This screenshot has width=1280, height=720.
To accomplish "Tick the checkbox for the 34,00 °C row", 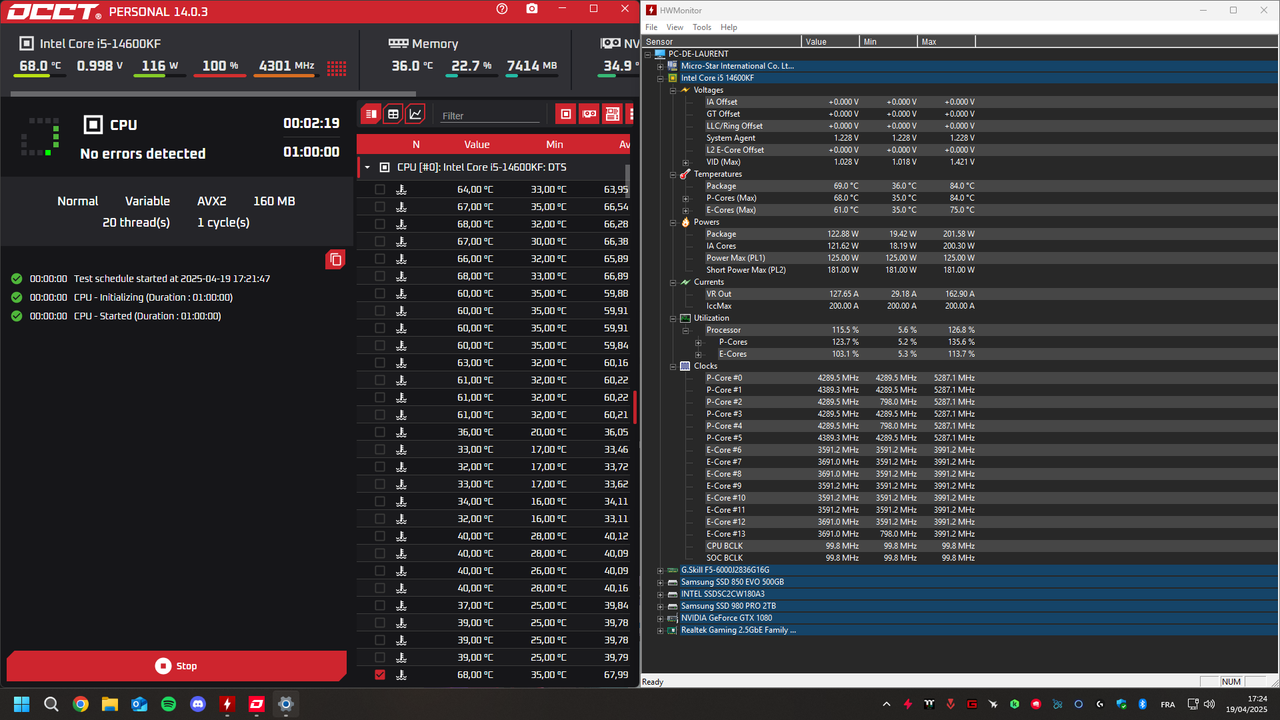I will 380,501.
